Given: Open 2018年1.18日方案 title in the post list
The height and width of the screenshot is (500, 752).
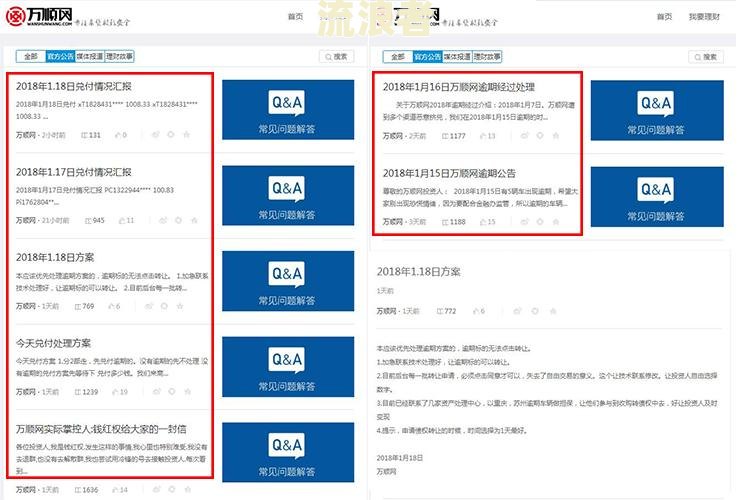Looking at the screenshot, I should point(55,257).
